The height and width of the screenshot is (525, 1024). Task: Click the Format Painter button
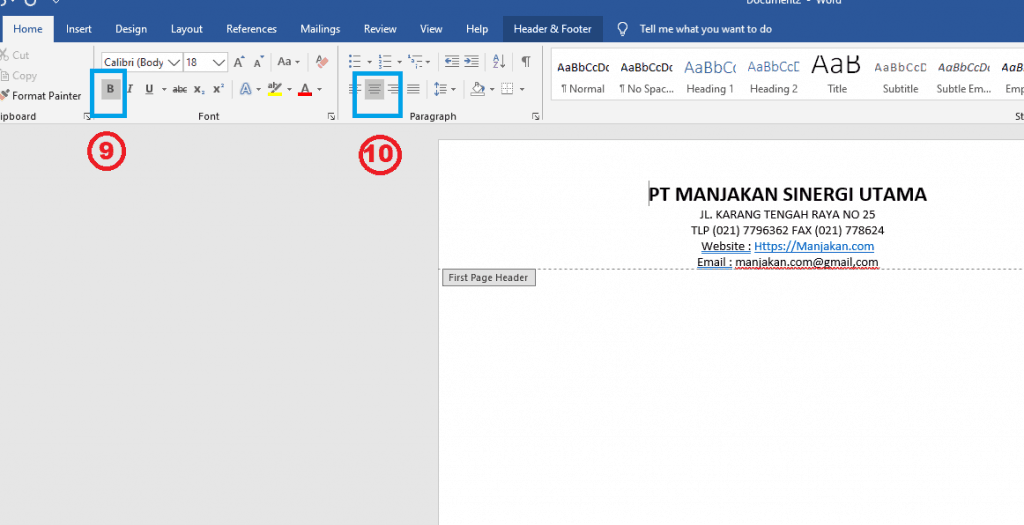[40, 96]
